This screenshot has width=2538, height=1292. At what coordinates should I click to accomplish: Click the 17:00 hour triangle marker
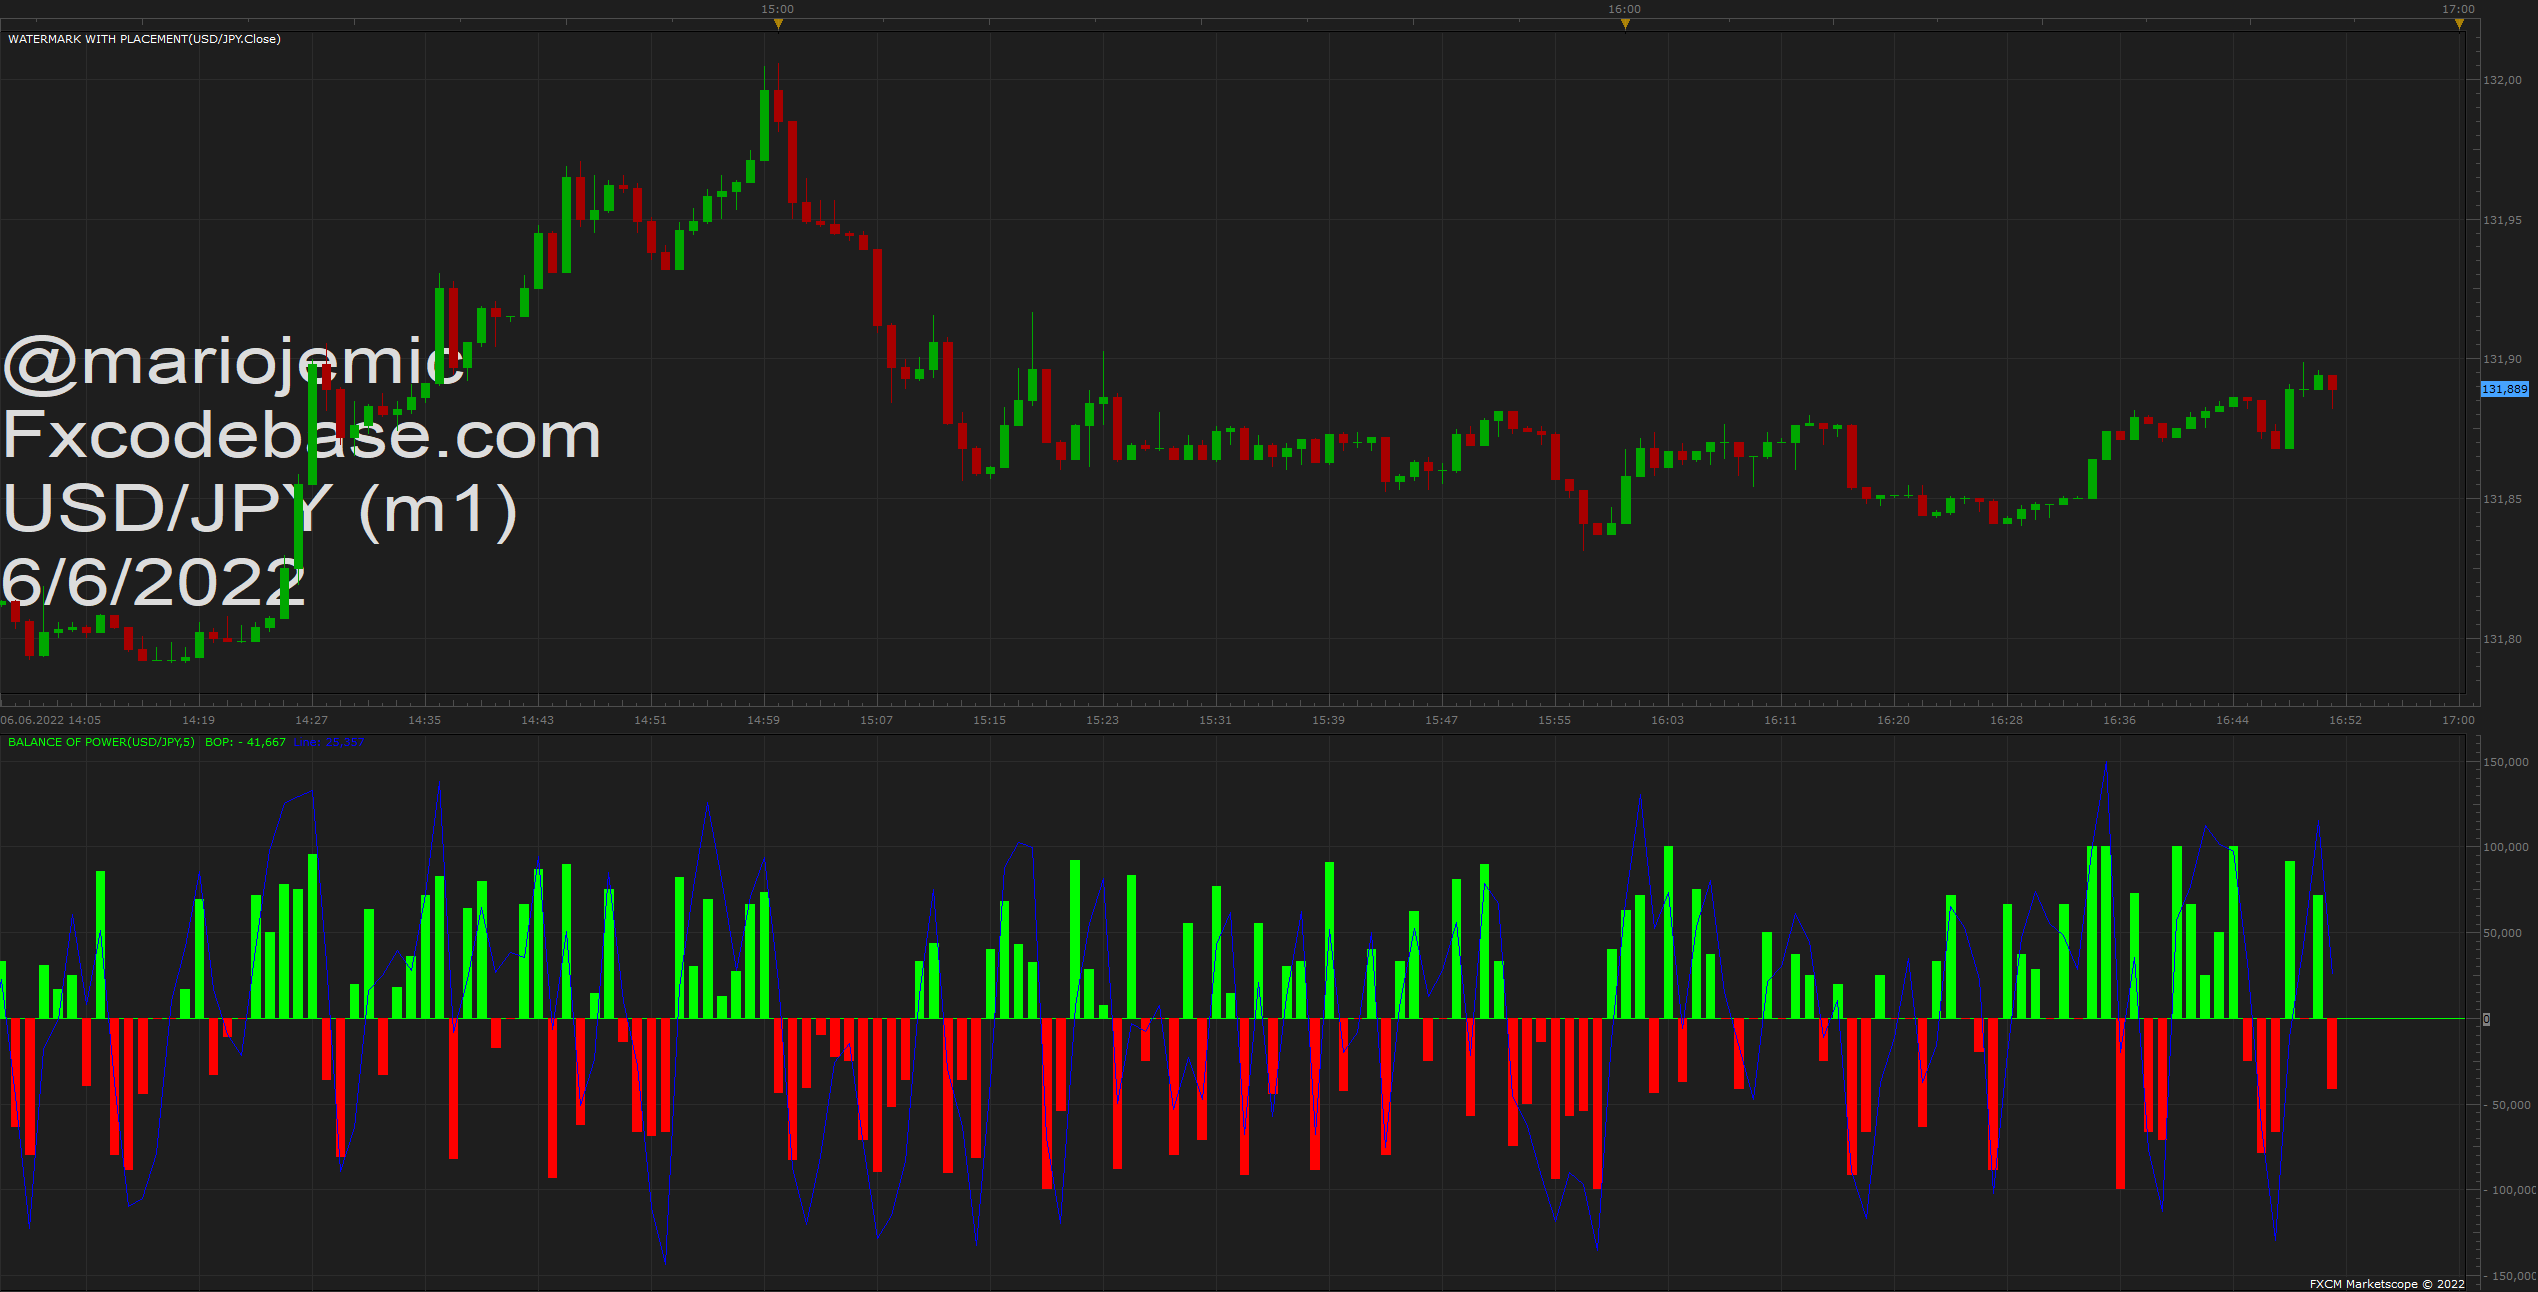(x=2459, y=24)
